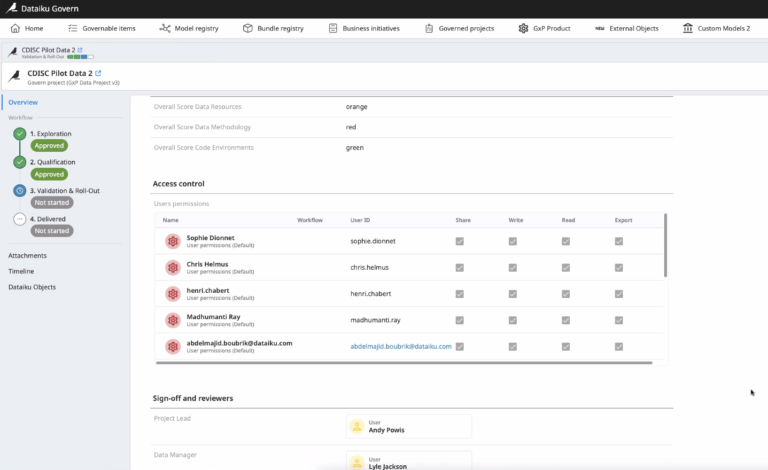Open the Timeline section
Viewport: 768px width, 470px height.
click(21, 271)
